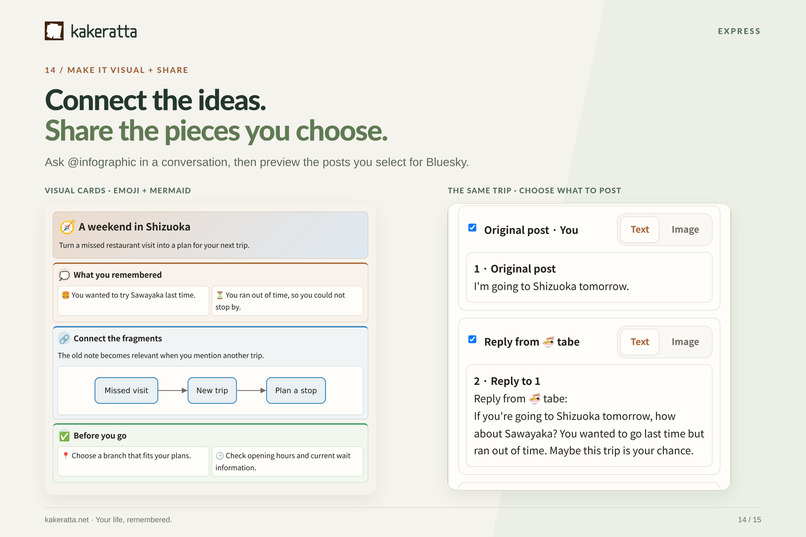The image size is (806, 537).
Task: Click the New trip diagram node
Action: (x=212, y=391)
